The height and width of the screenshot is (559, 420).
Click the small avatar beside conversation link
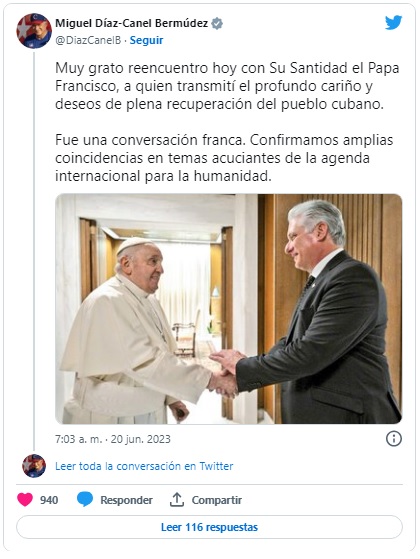34,466
